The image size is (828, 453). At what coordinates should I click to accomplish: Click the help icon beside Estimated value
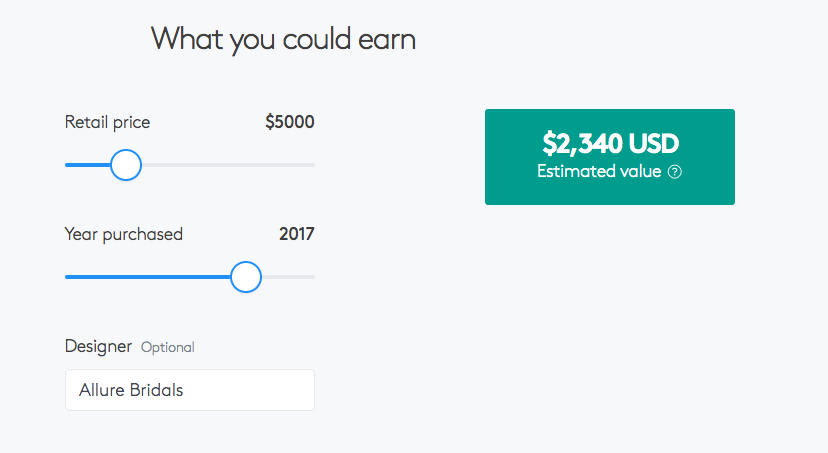[x=674, y=172]
